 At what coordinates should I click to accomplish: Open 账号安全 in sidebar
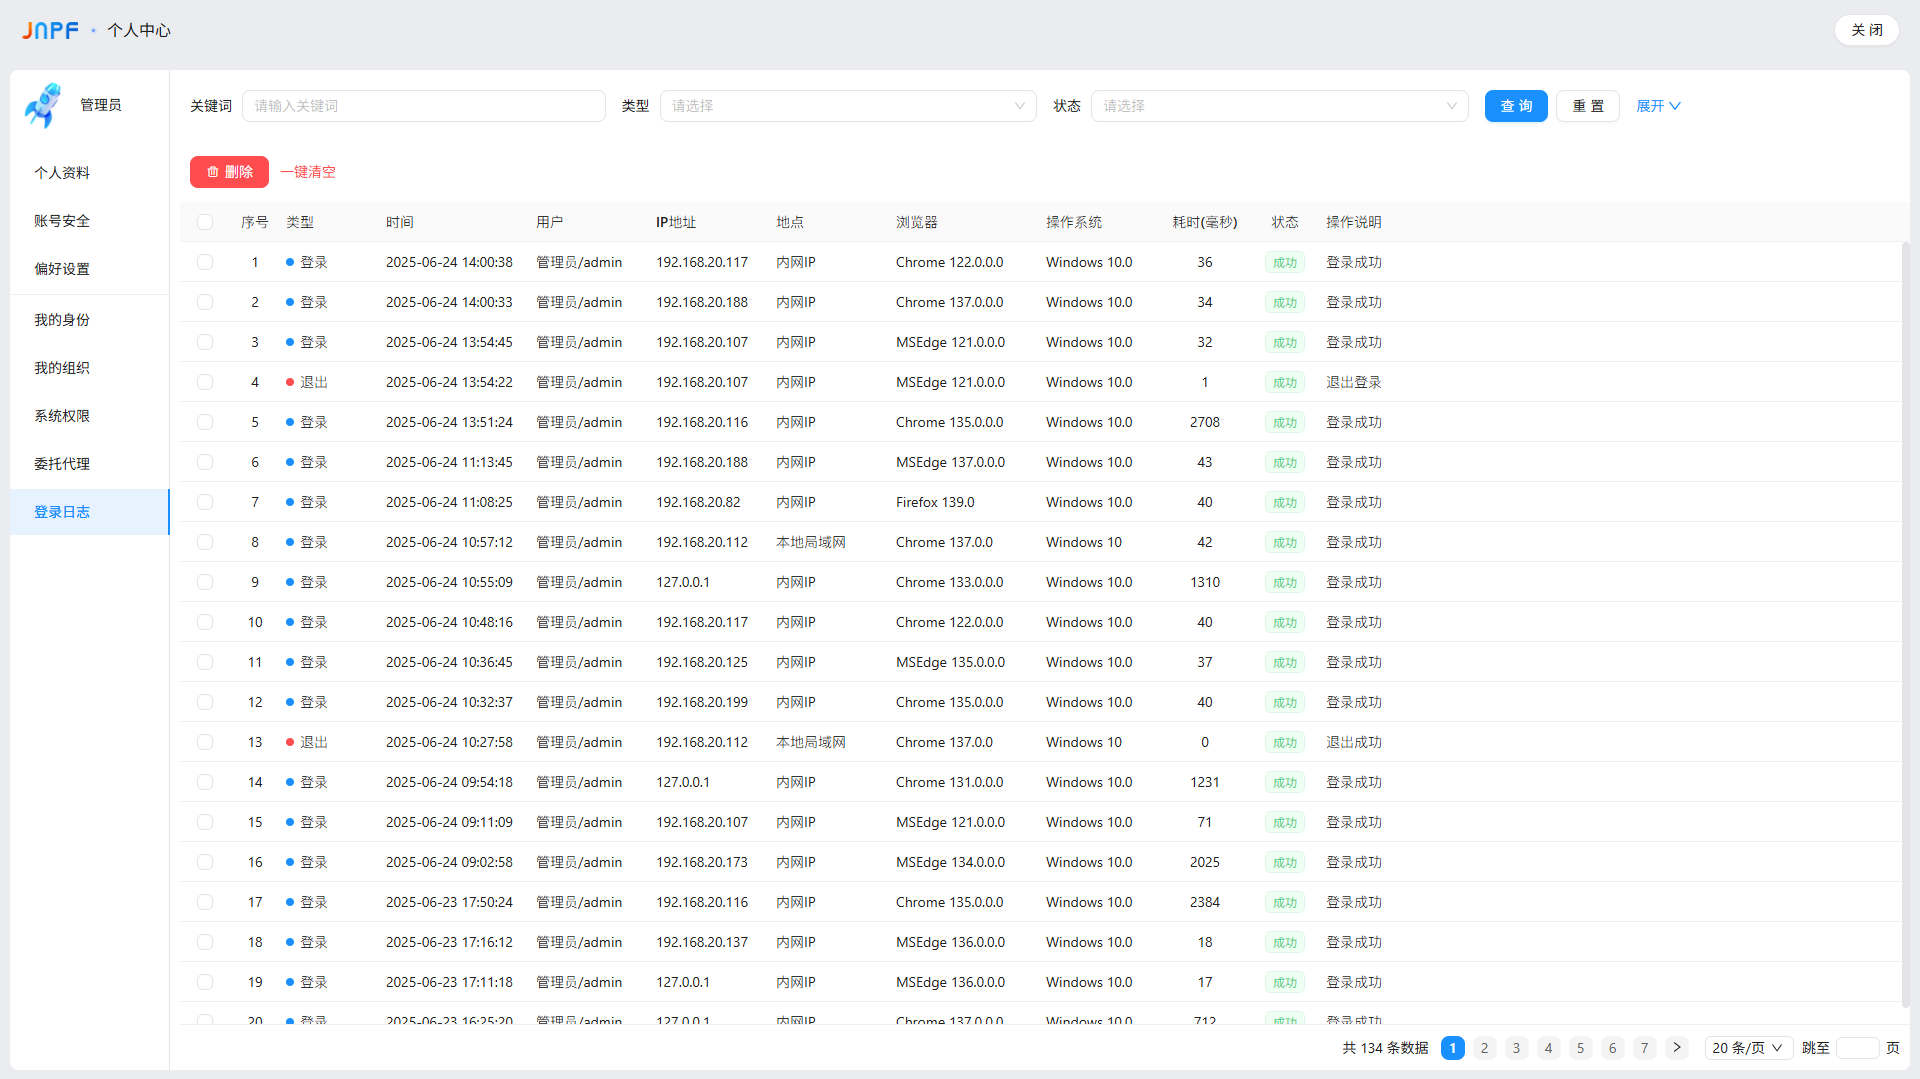(62, 221)
